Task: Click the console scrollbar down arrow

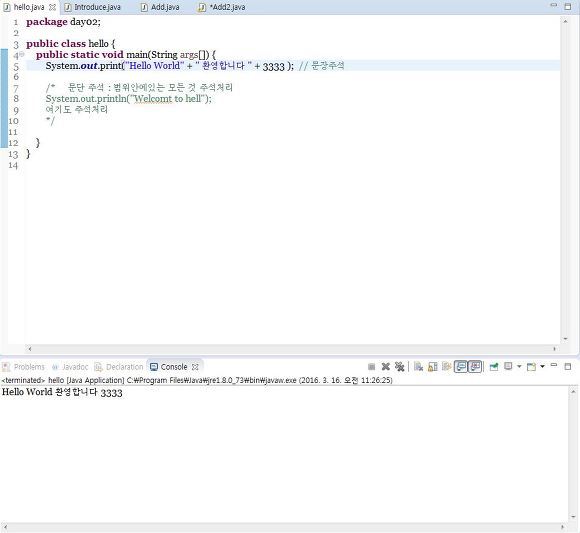Action: coord(573,517)
